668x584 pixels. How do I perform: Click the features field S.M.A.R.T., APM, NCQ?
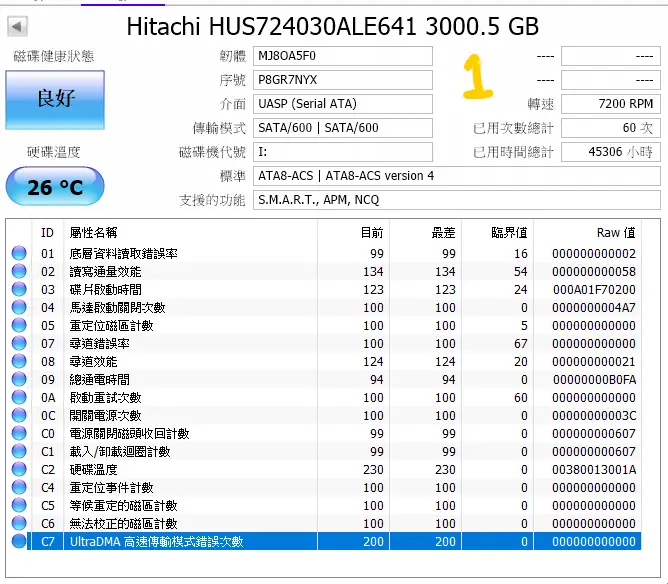[x=457, y=200]
